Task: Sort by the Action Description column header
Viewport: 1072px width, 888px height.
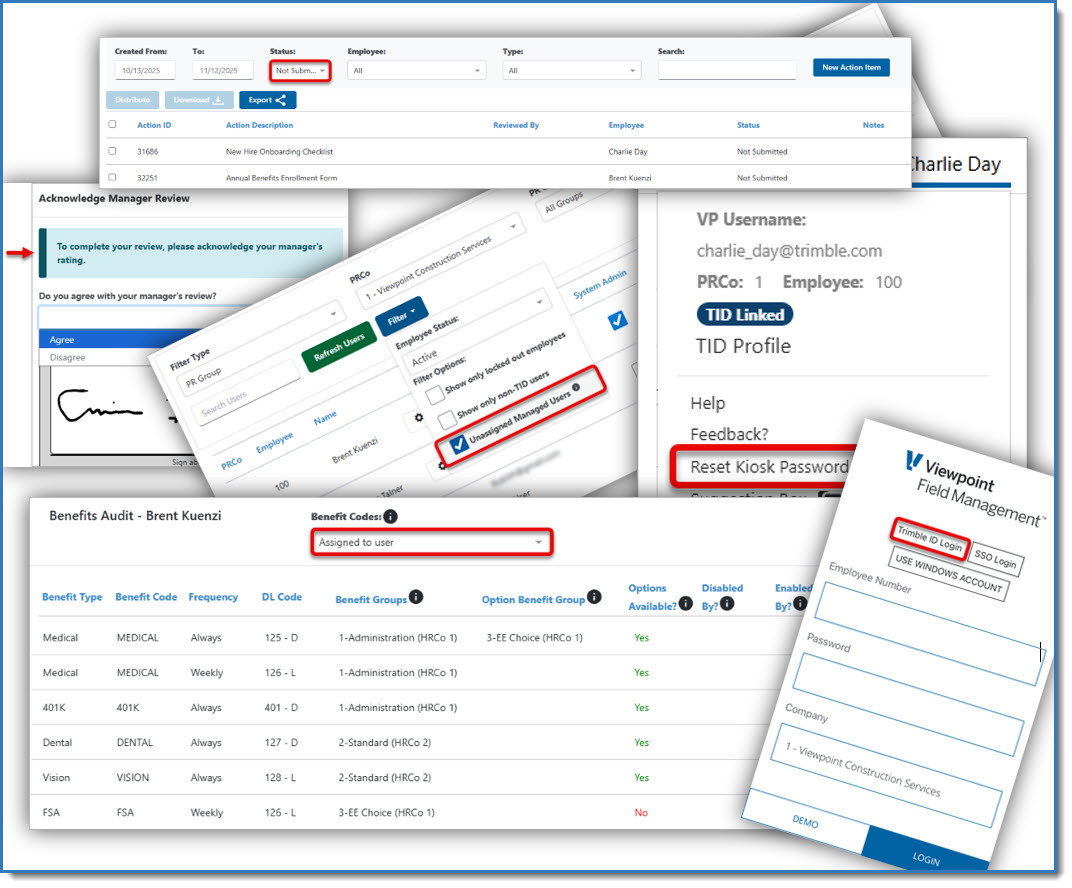Action: 259,125
